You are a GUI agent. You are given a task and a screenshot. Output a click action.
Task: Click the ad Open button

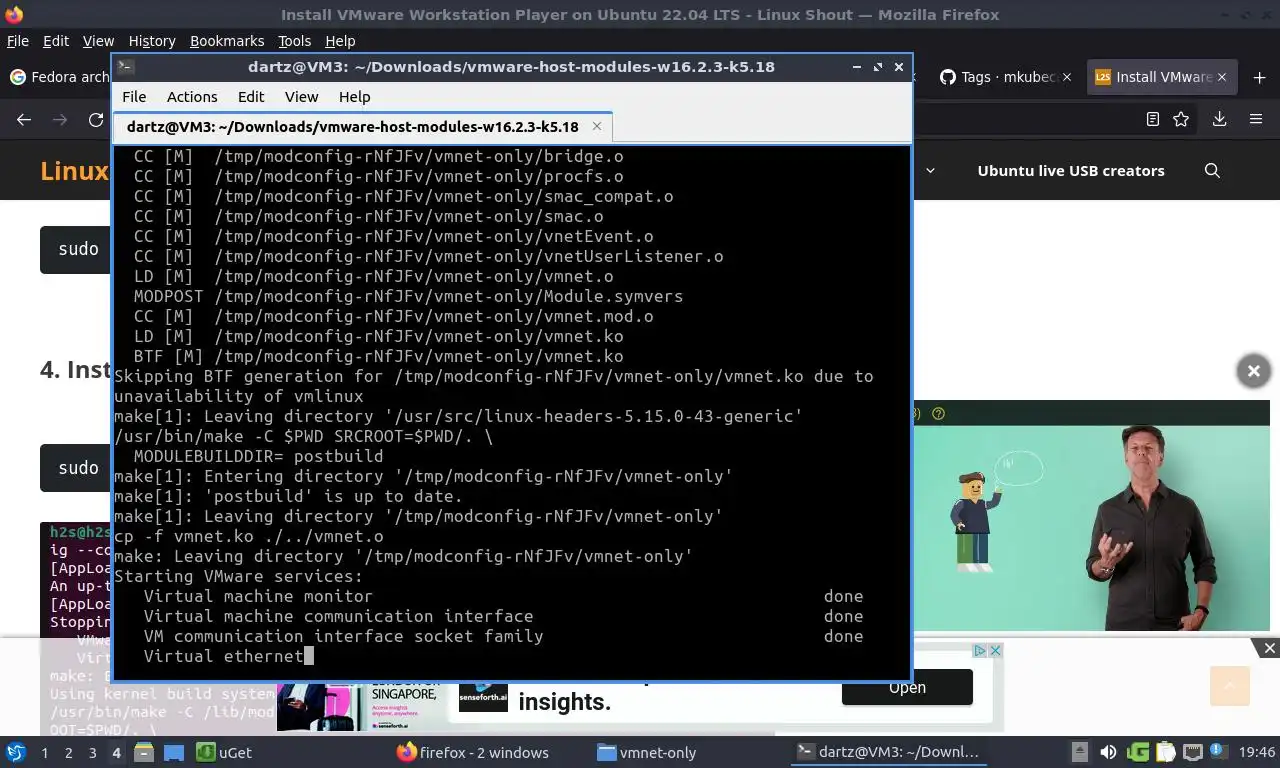click(907, 687)
